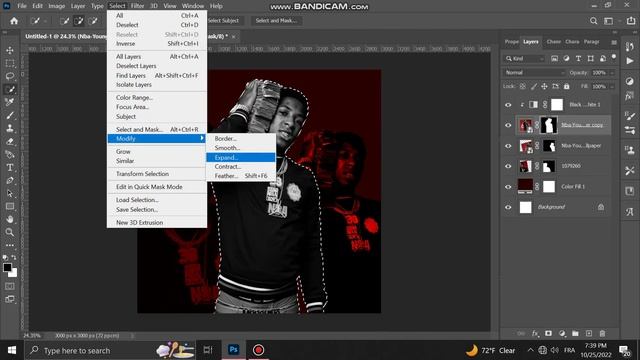Click the Home icon in options bar
This screenshot has height=360, width=640.
coord(14,21)
